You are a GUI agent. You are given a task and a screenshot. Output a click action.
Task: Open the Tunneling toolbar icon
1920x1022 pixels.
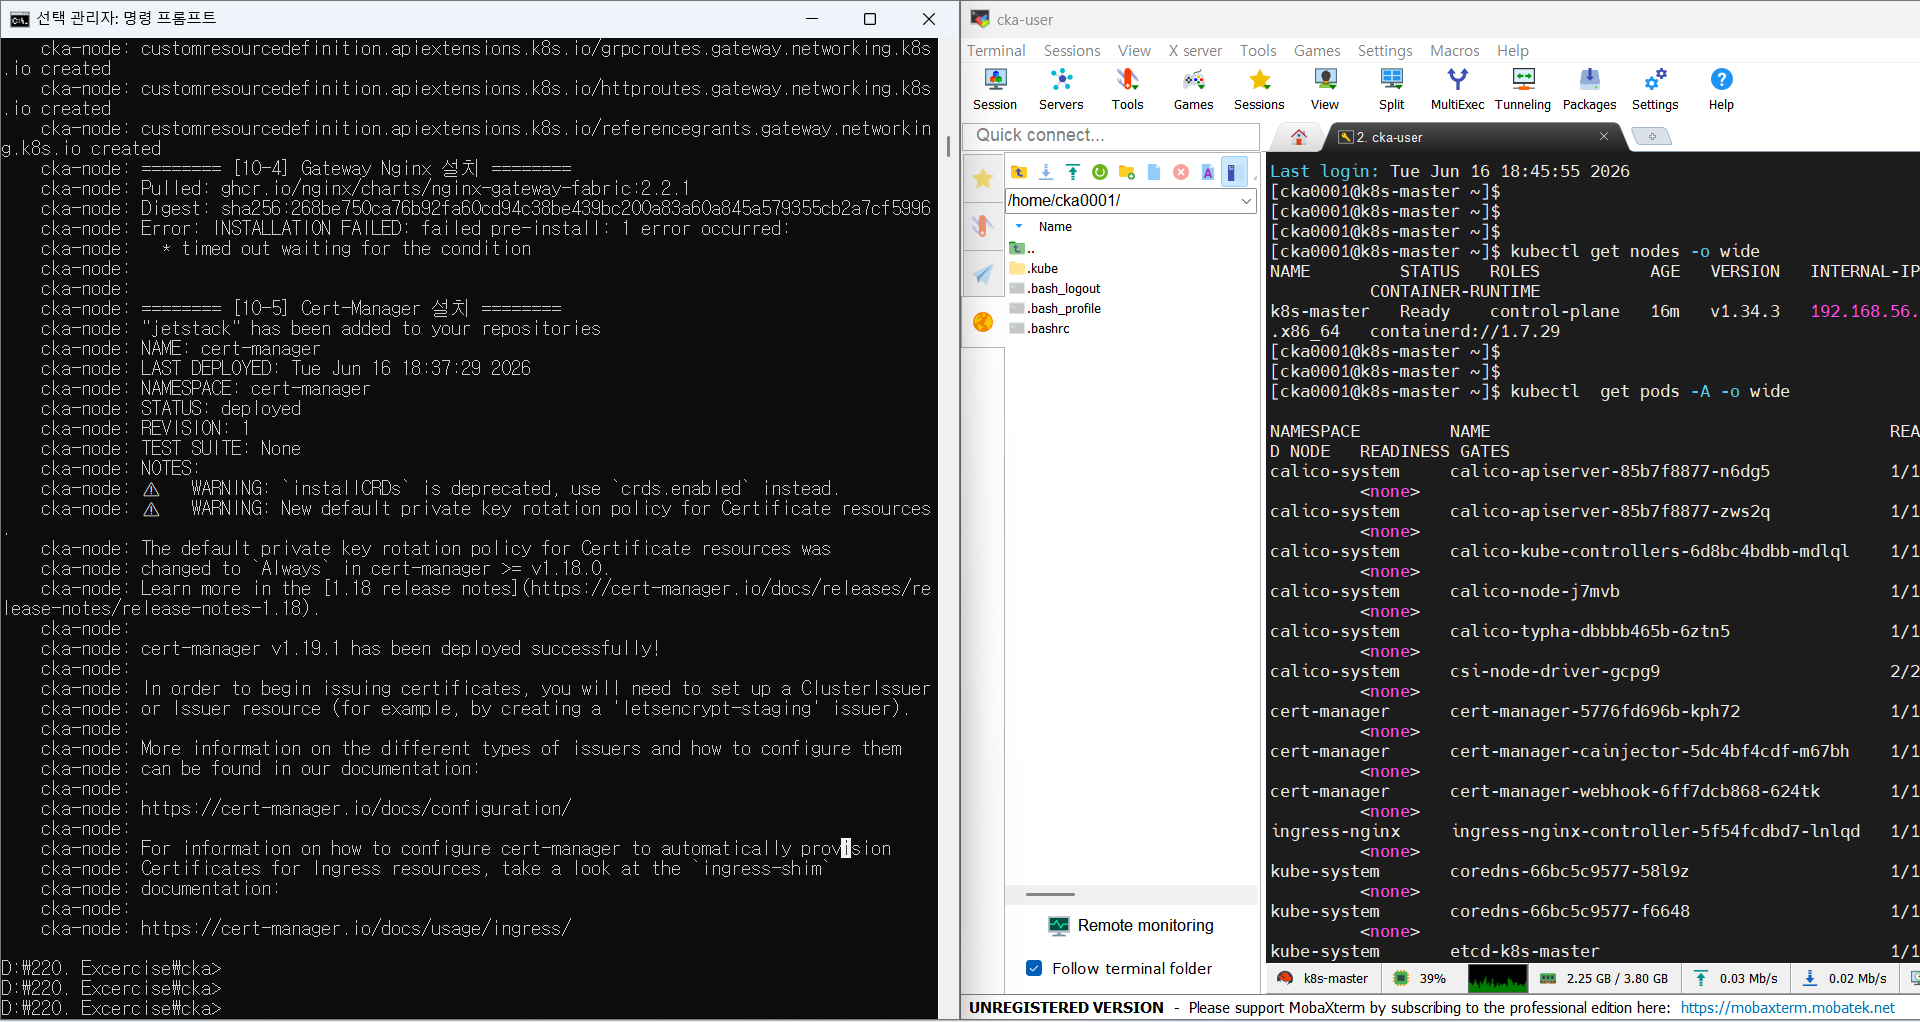tap(1523, 89)
